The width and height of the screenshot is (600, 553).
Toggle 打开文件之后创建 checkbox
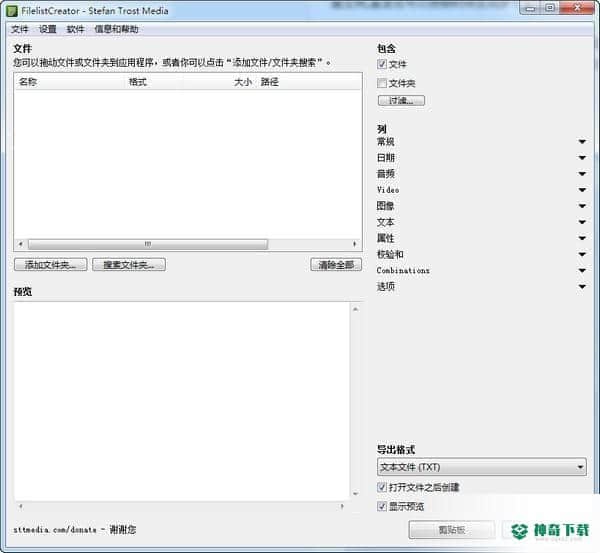[382, 487]
